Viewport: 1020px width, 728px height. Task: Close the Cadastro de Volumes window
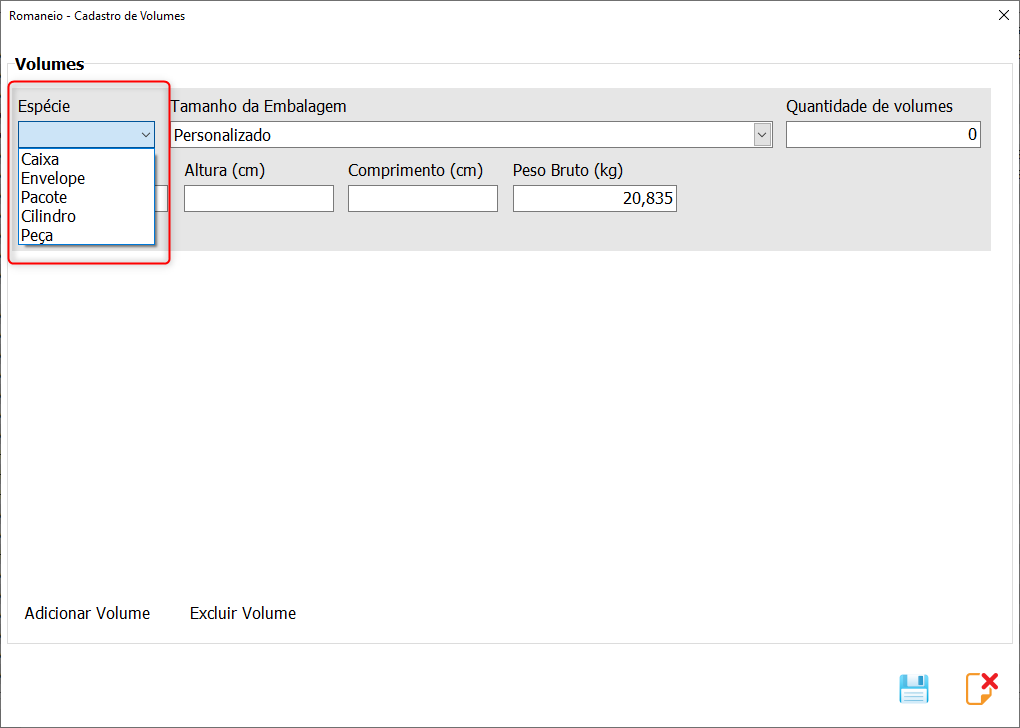pyautogui.click(x=1003, y=15)
